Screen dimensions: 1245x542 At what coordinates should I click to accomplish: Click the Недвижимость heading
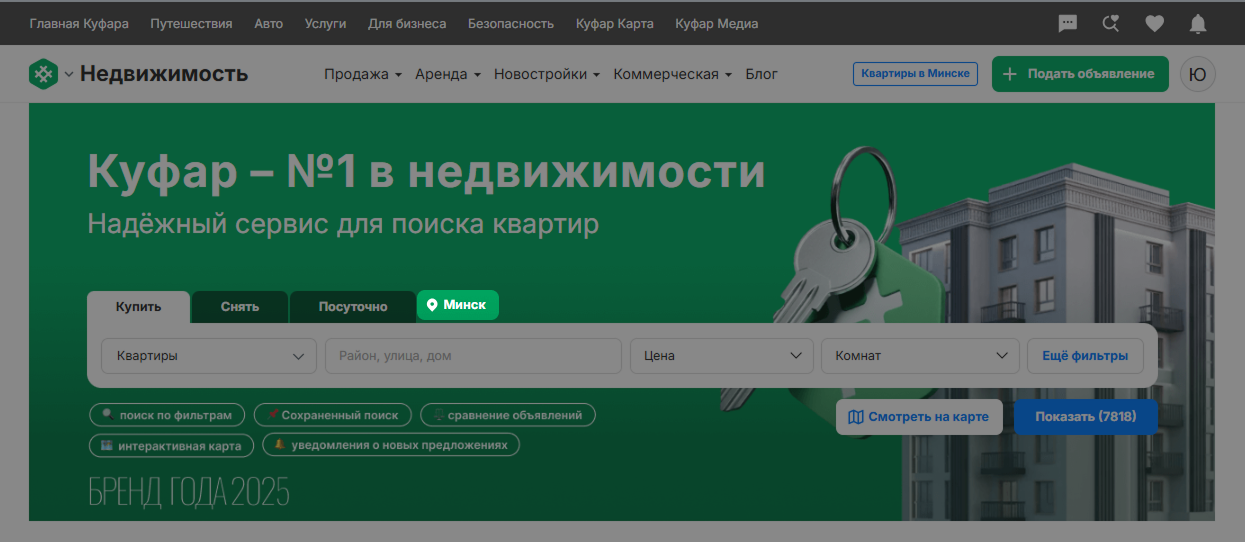(x=164, y=74)
